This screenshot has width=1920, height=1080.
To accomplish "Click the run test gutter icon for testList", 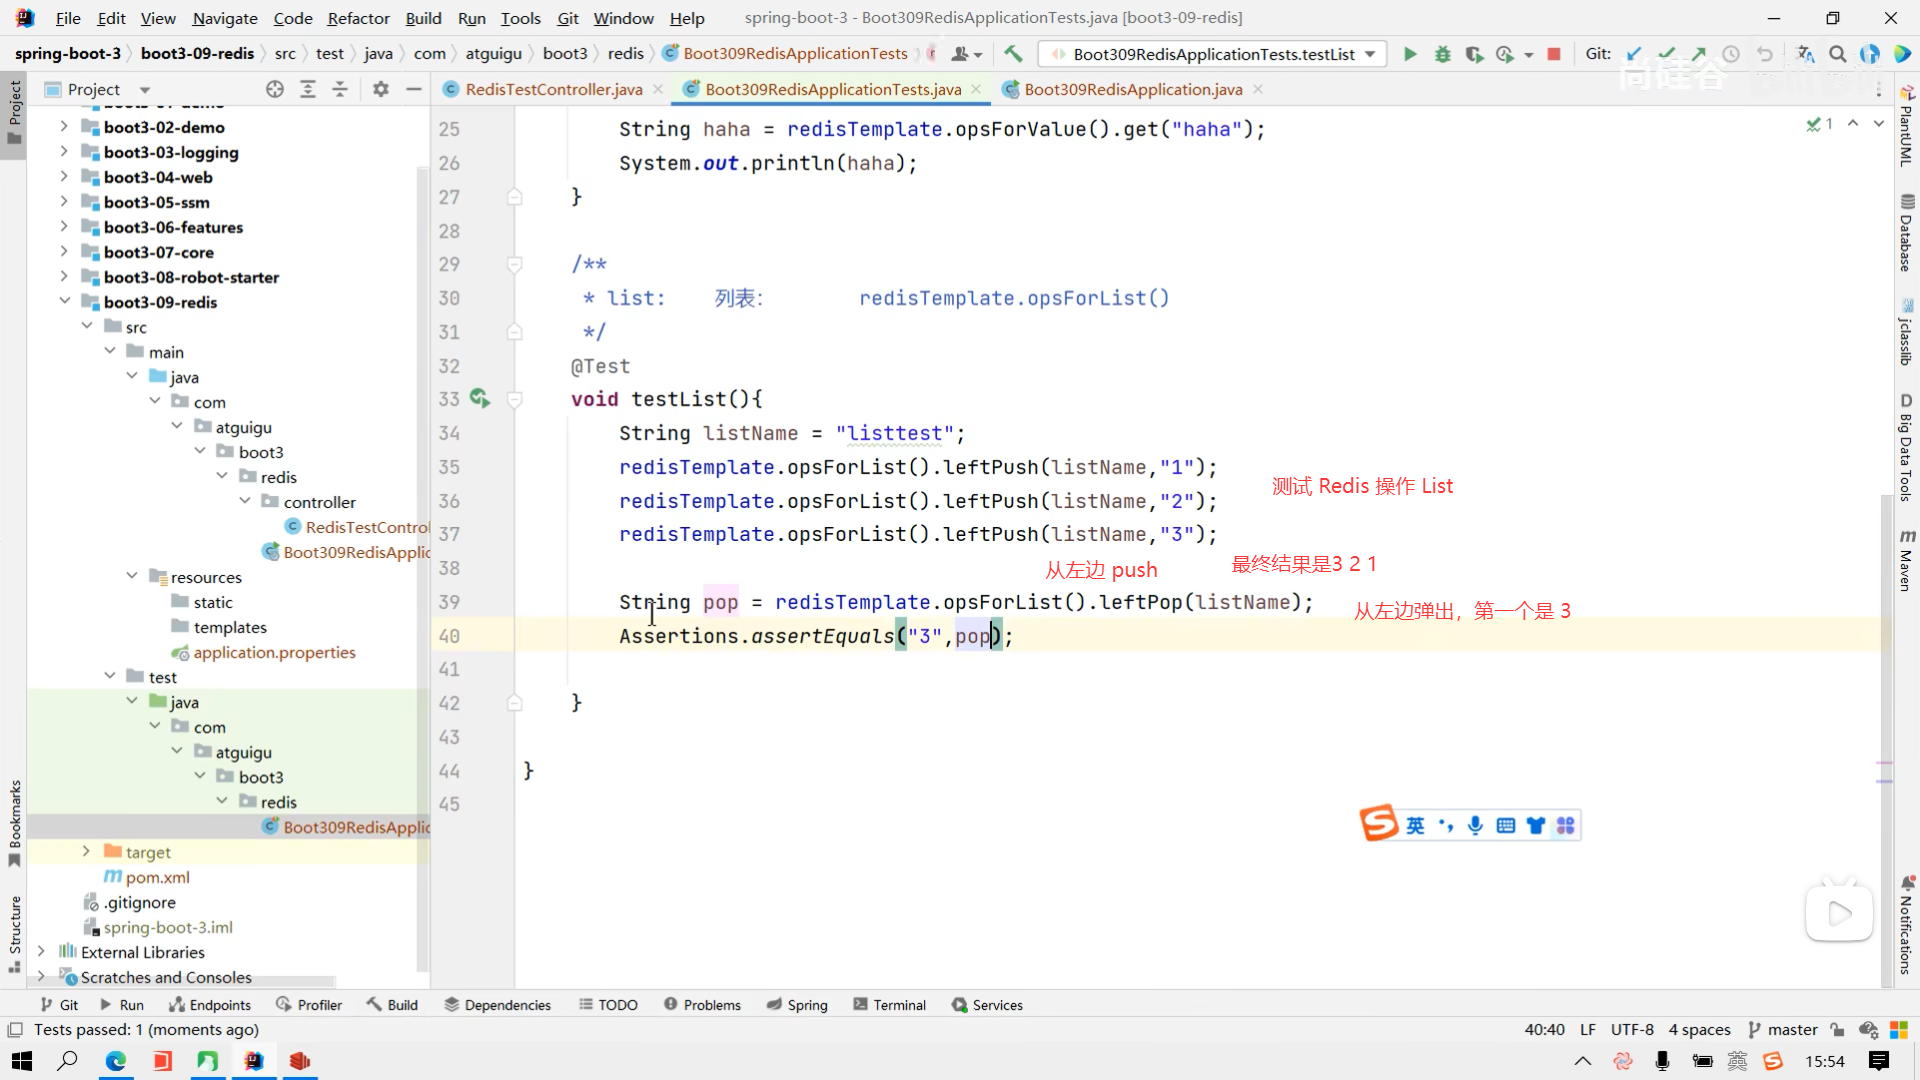I will [480, 399].
